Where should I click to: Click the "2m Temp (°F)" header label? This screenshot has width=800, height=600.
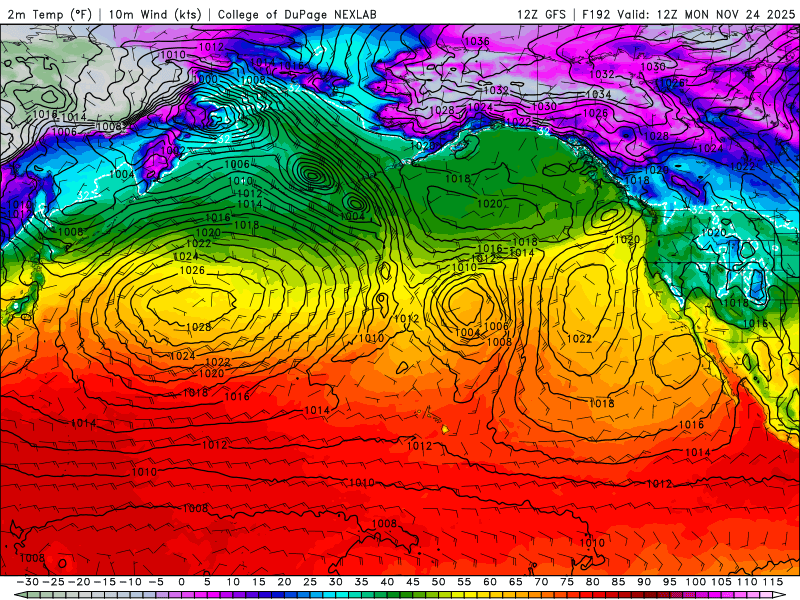click(x=49, y=14)
